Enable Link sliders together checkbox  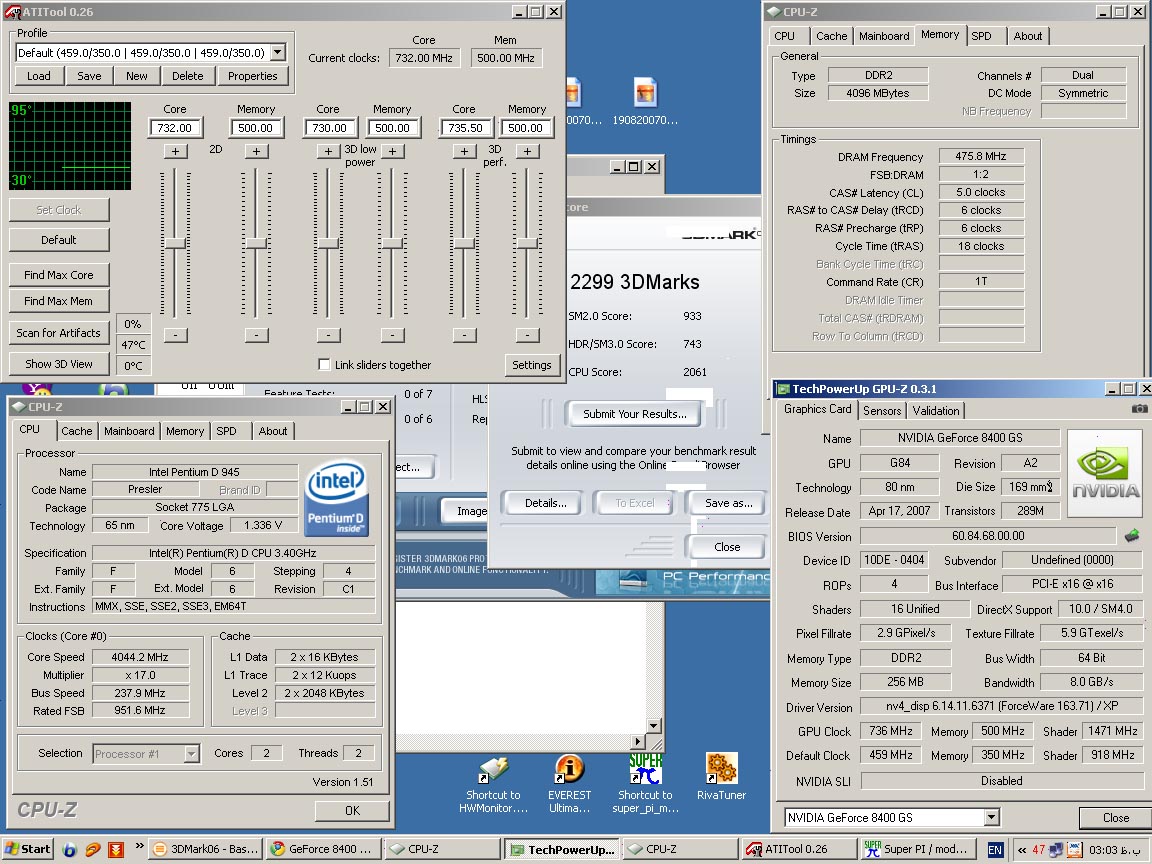coord(323,364)
